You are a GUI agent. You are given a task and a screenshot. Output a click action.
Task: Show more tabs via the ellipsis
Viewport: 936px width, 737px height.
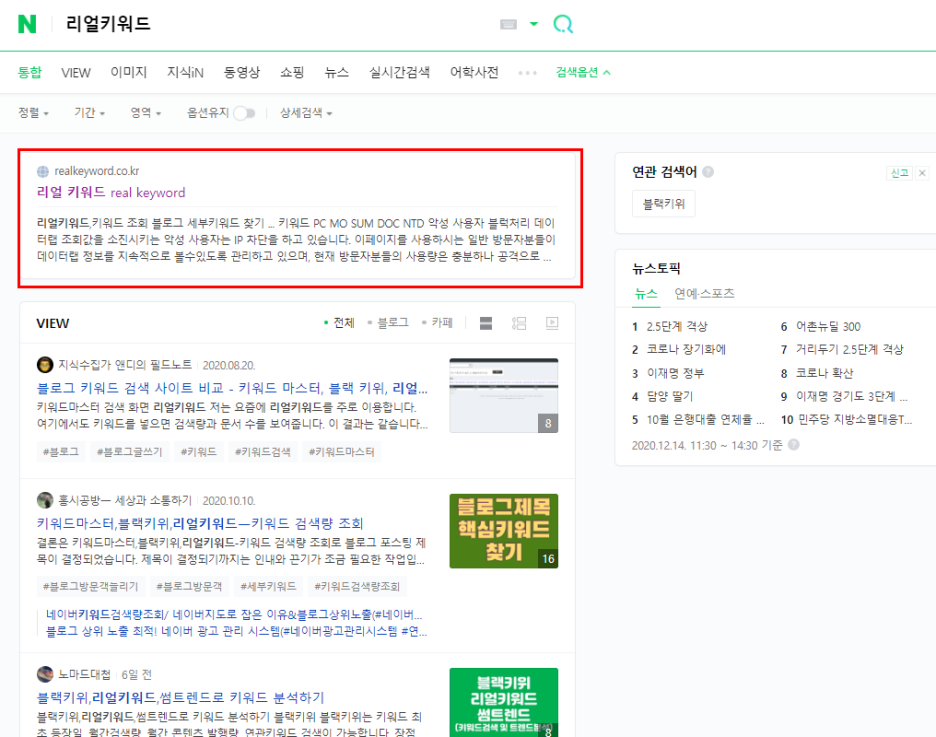527,73
